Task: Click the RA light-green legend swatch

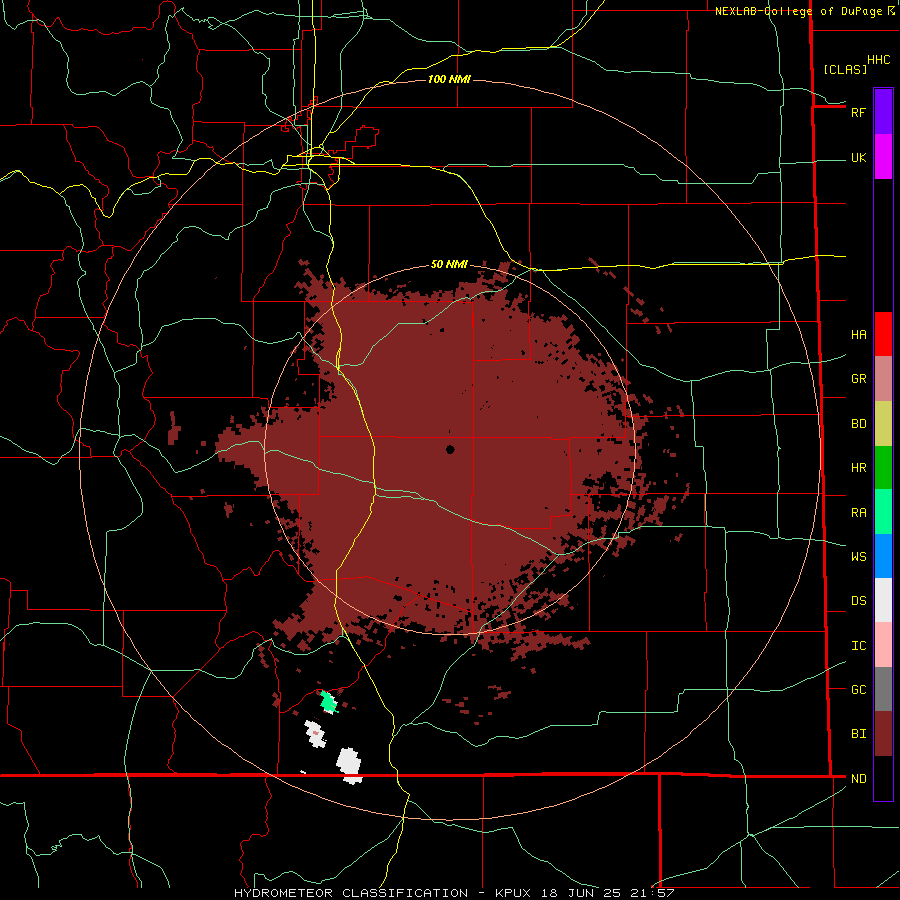Action: pyautogui.click(x=883, y=512)
